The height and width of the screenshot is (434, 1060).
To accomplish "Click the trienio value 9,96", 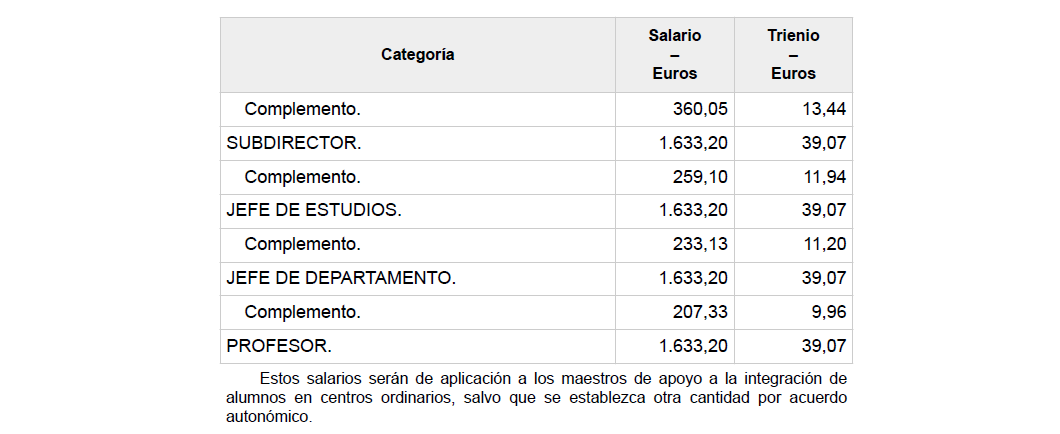I will [830, 312].
